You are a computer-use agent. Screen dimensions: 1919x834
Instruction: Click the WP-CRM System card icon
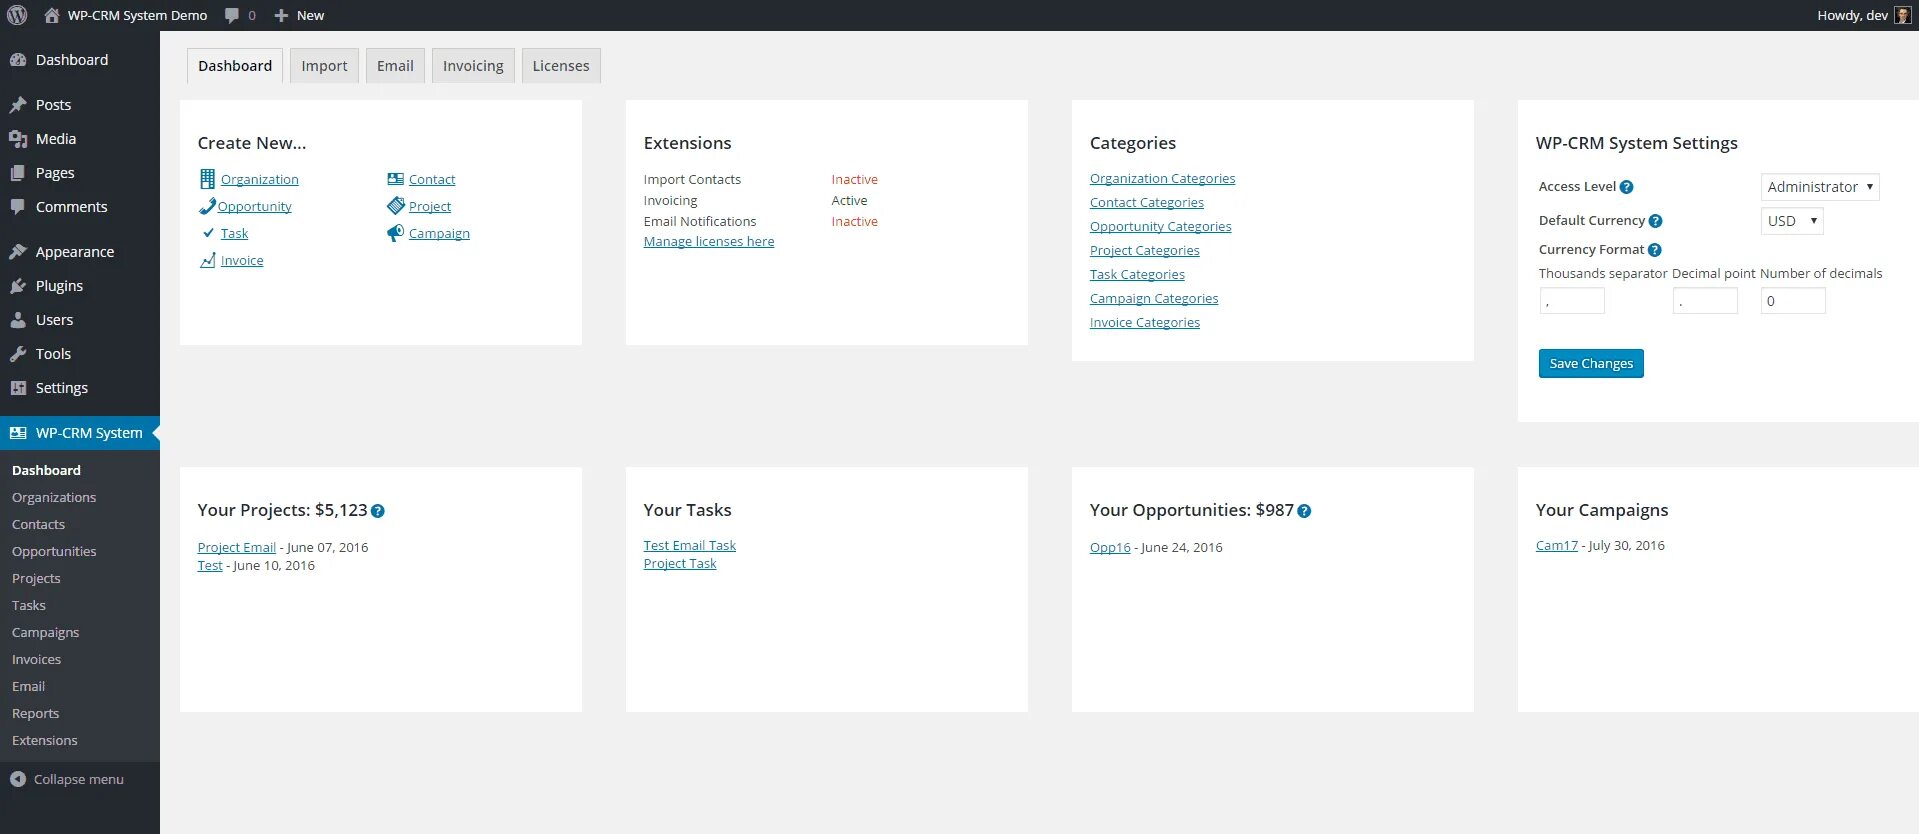[18, 433]
